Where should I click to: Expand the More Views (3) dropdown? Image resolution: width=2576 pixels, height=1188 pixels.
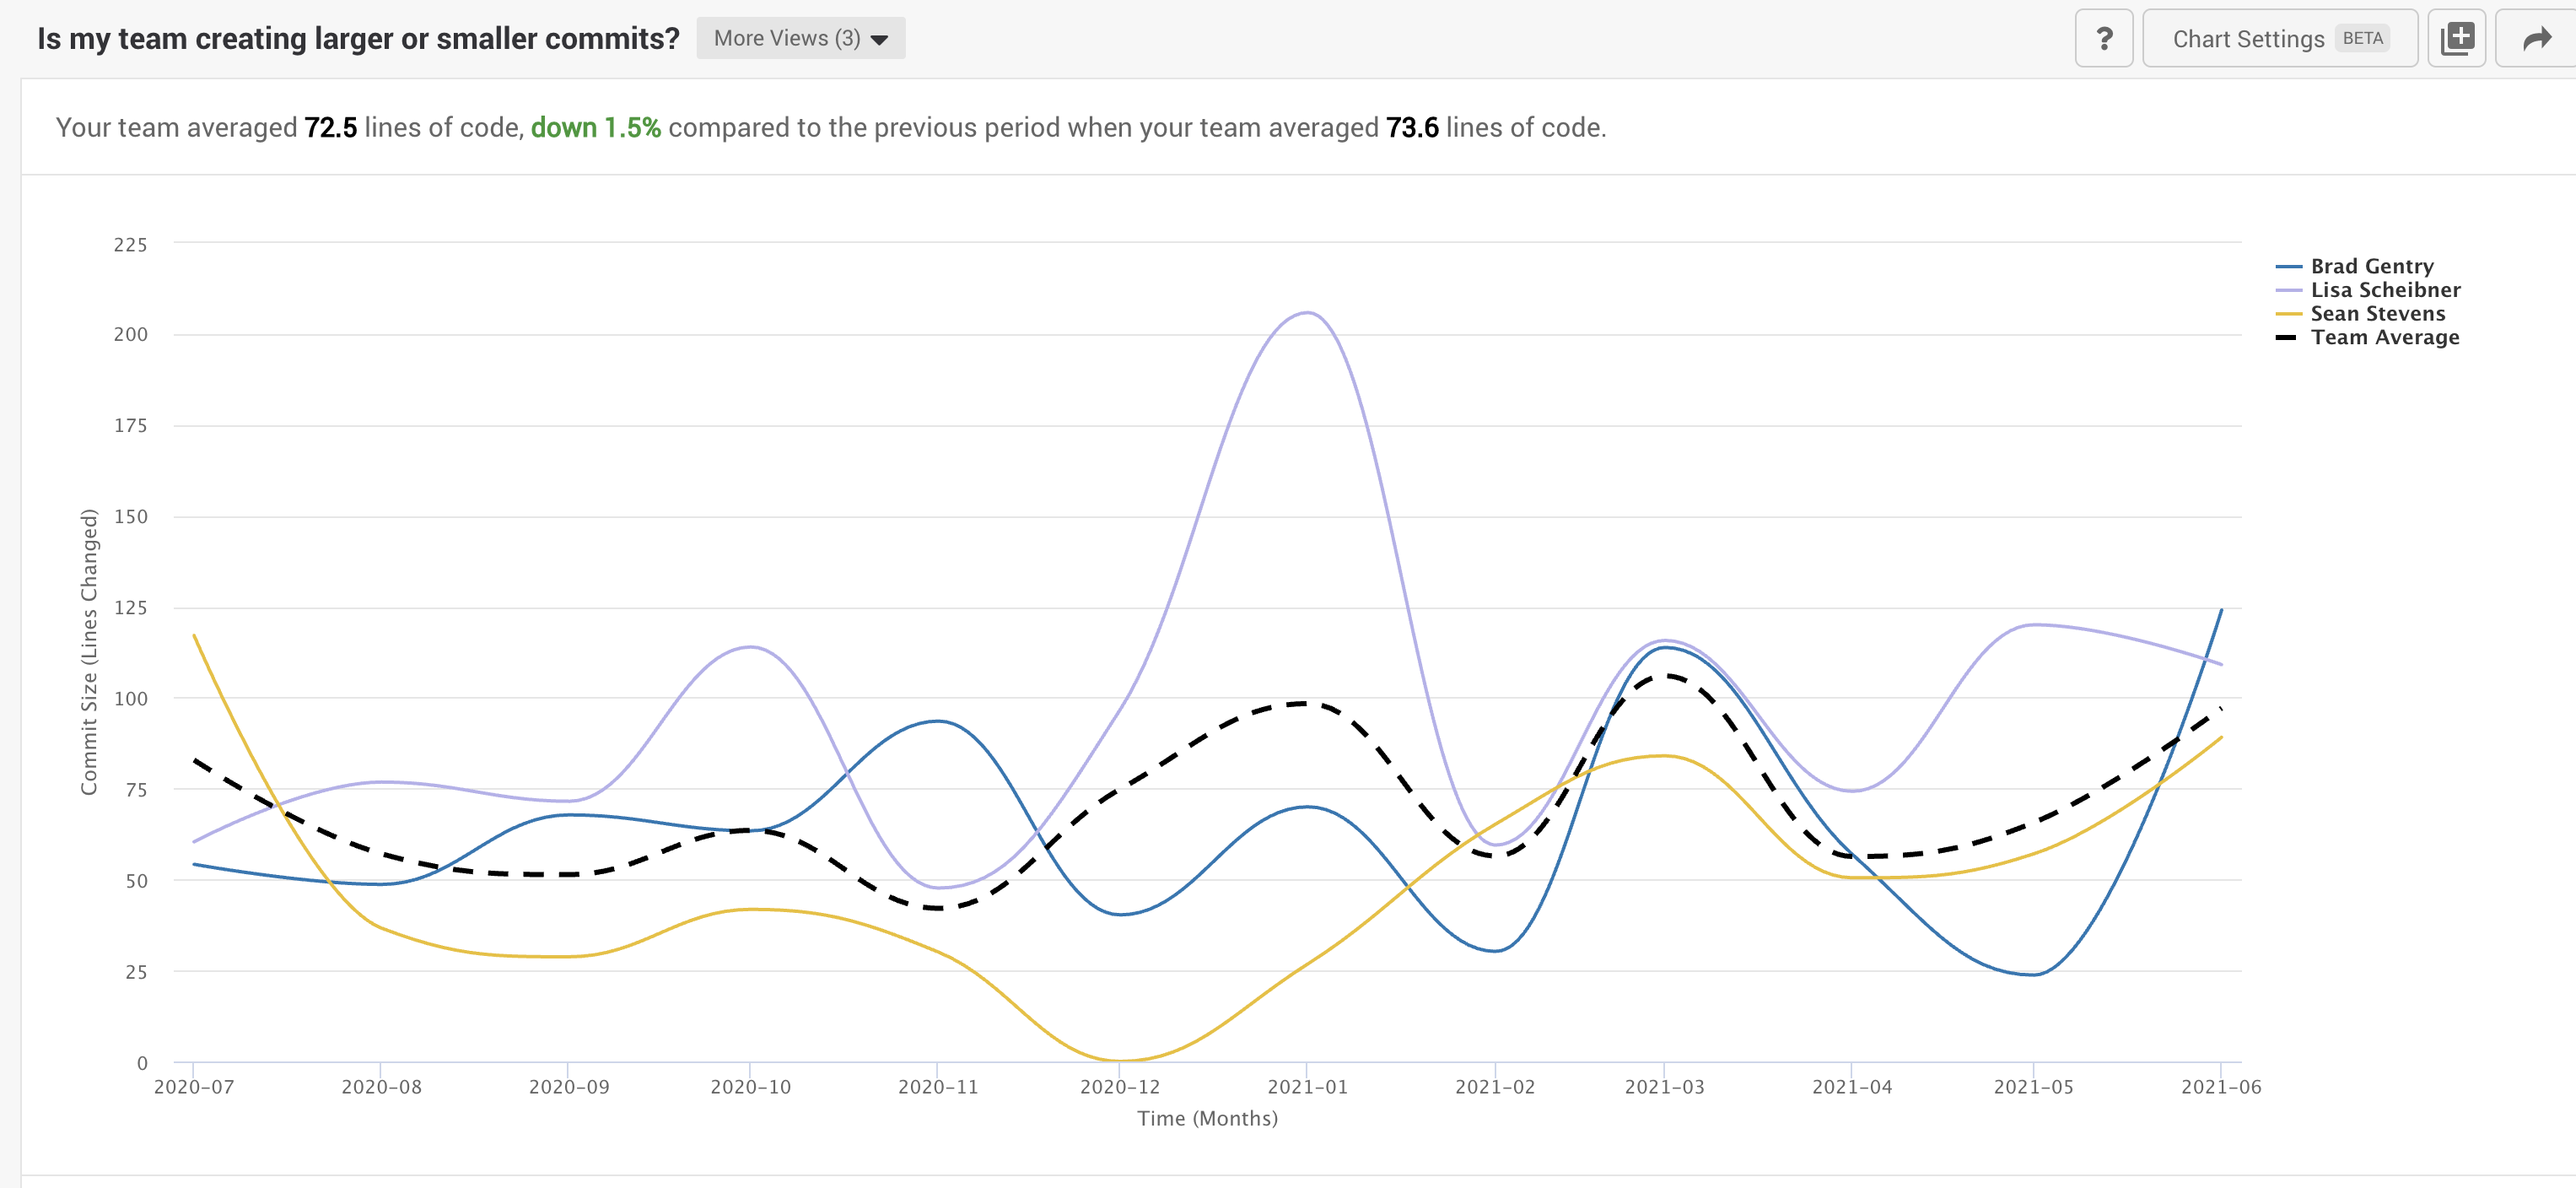tap(800, 36)
